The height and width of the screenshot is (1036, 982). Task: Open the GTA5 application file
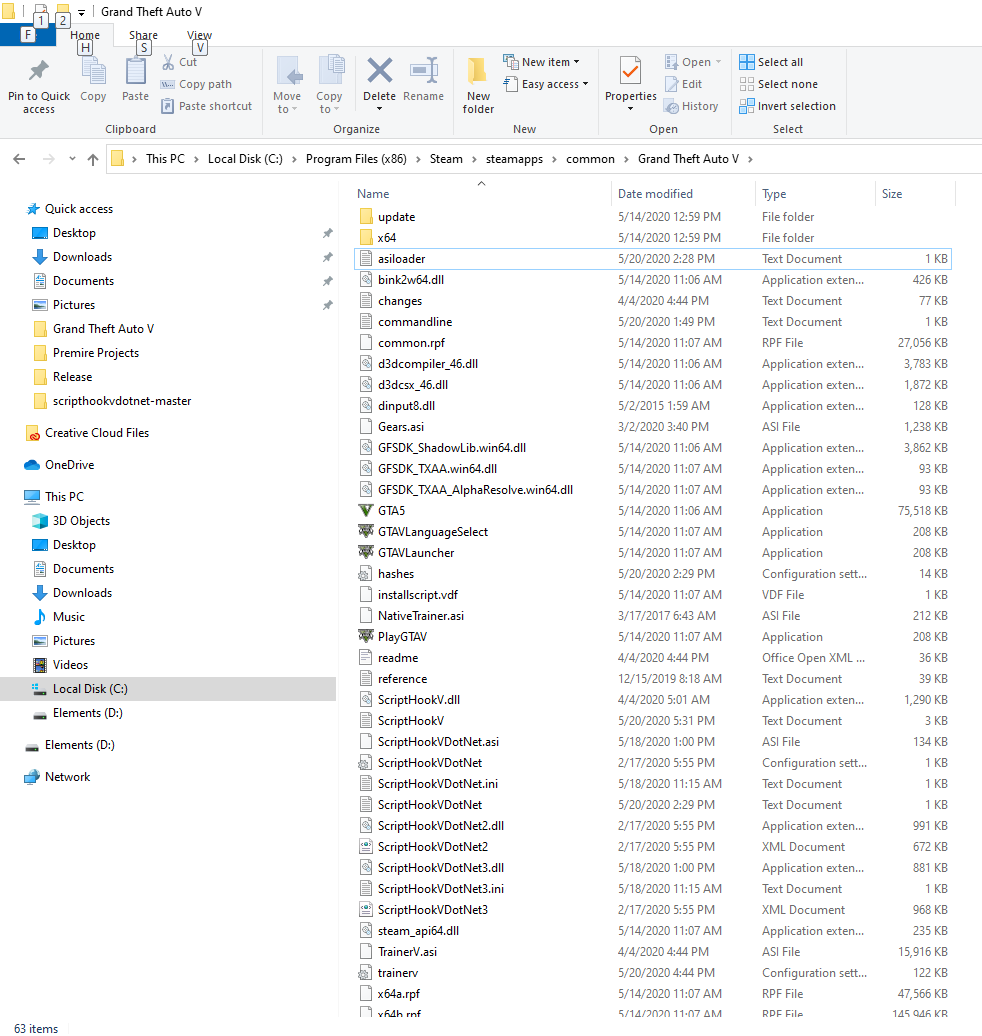pos(391,511)
